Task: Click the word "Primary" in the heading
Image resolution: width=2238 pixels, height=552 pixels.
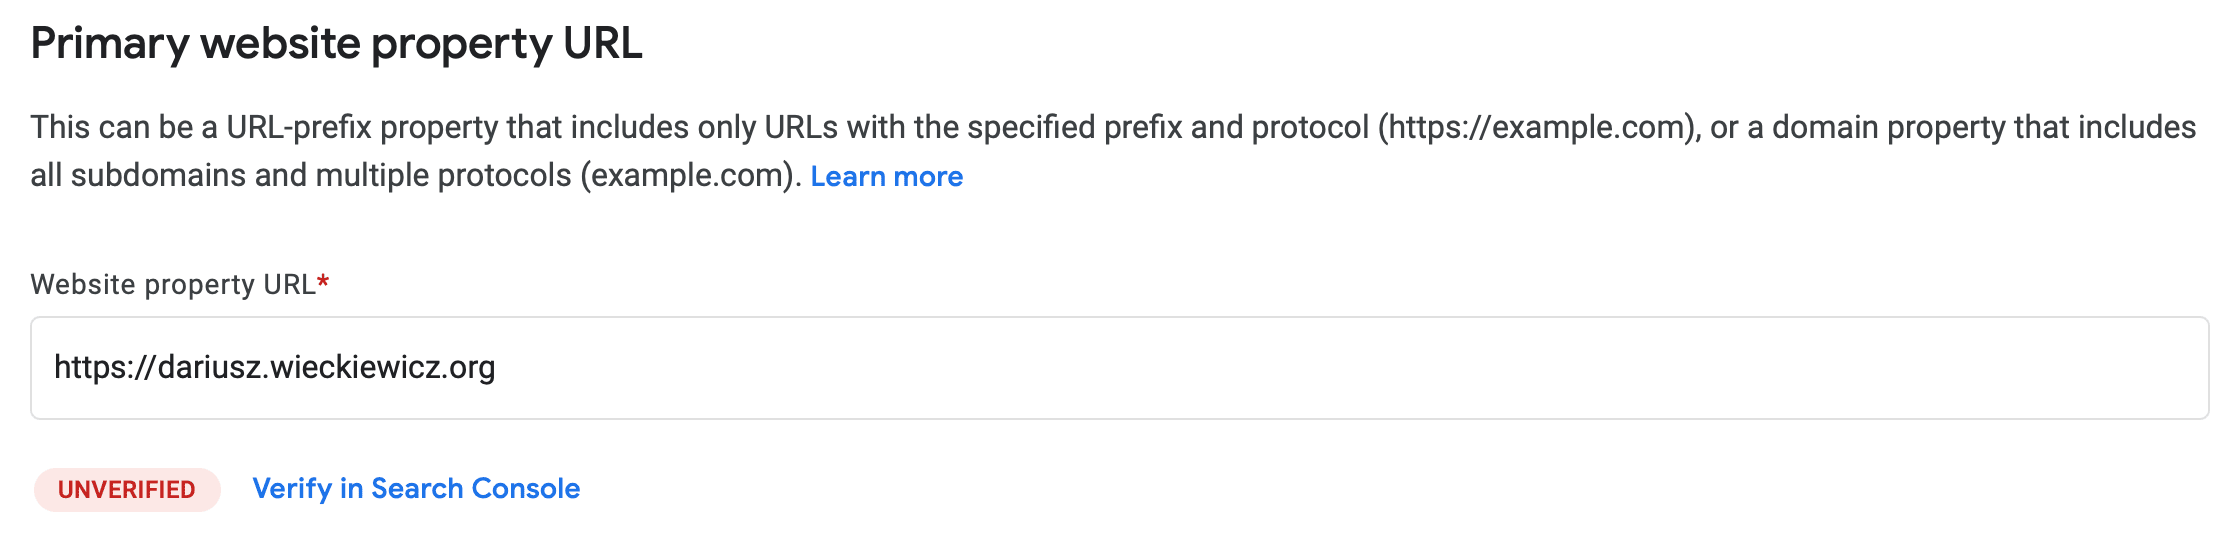Action: pos(110,45)
